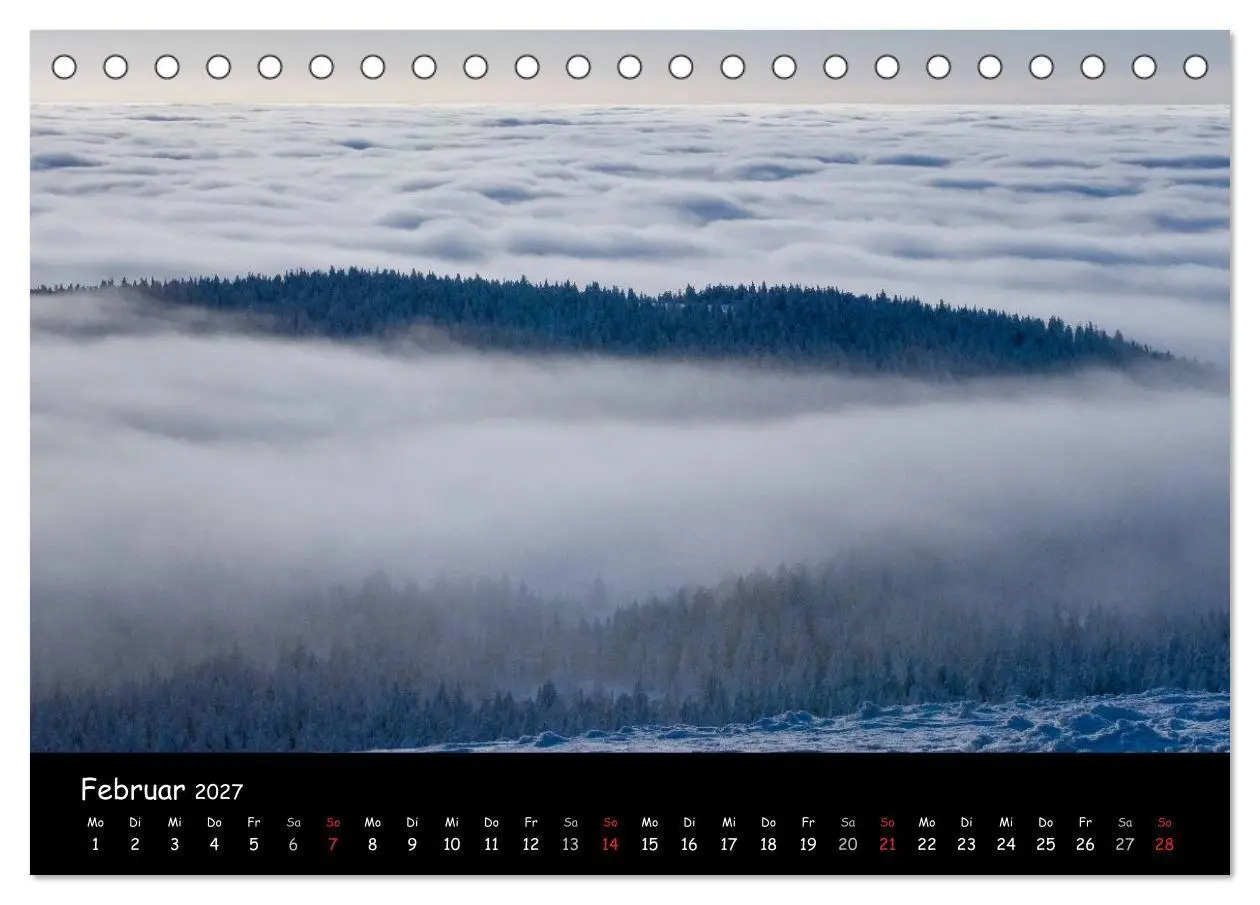The width and height of the screenshot is (1260, 905).
Task: Select day 8 in the calendar
Action: point(372,844)
